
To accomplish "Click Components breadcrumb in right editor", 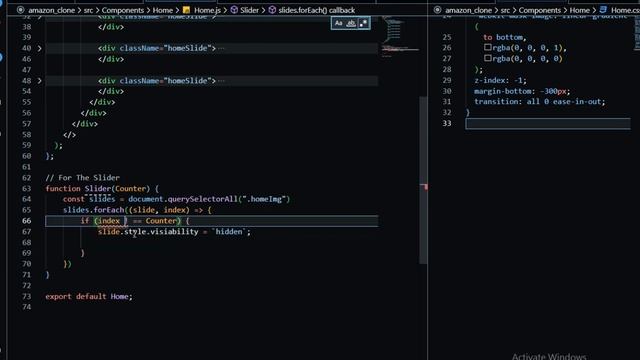I will click(540, 10).
